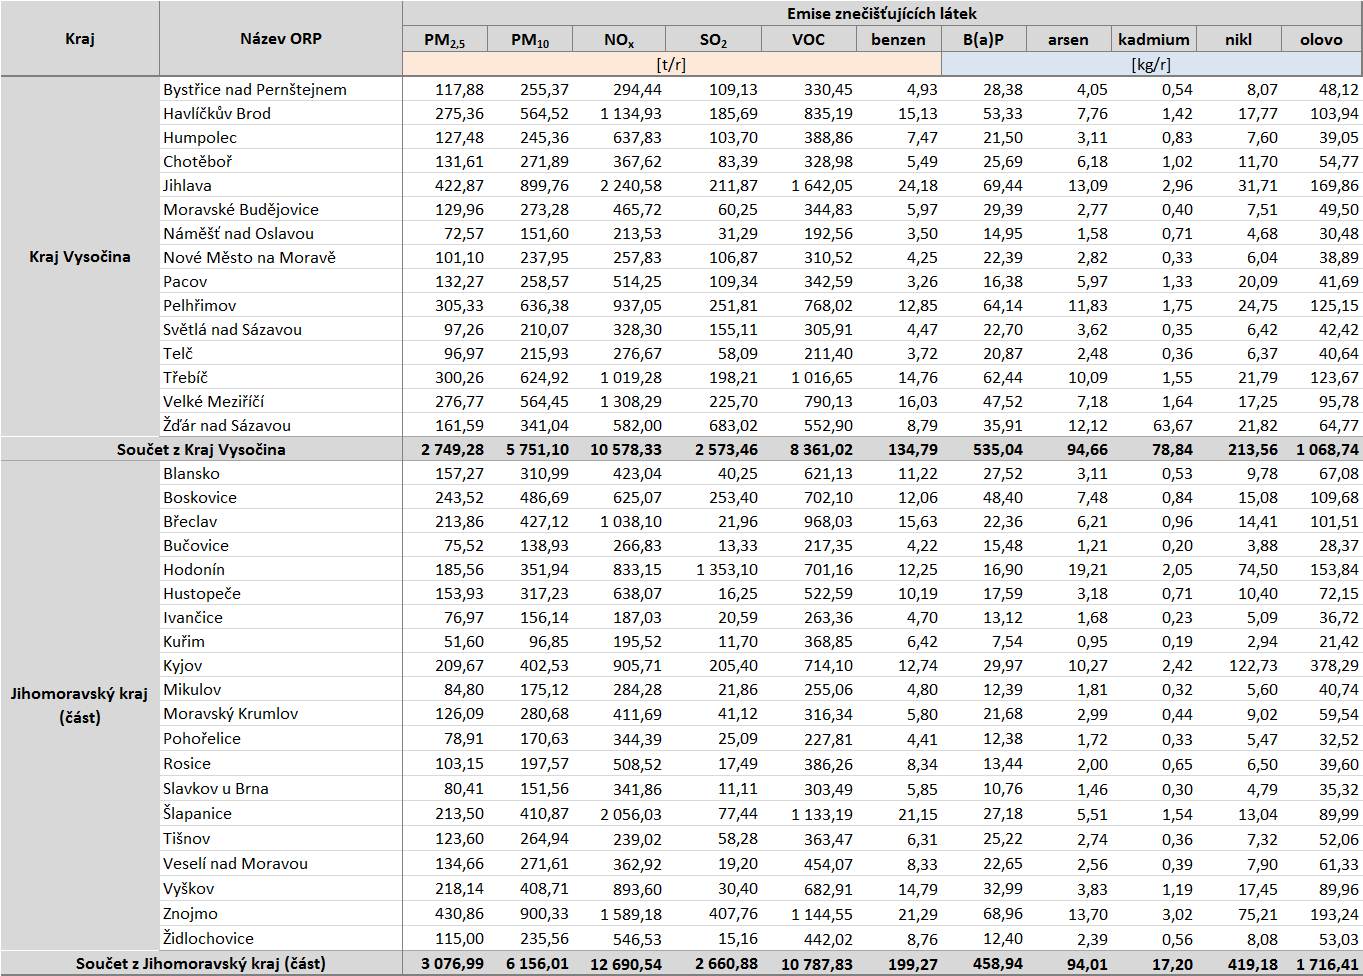This screenshot has width=1363, height=976.
Task: Click the [kg/r] units cell
Action: [1151, 64]
